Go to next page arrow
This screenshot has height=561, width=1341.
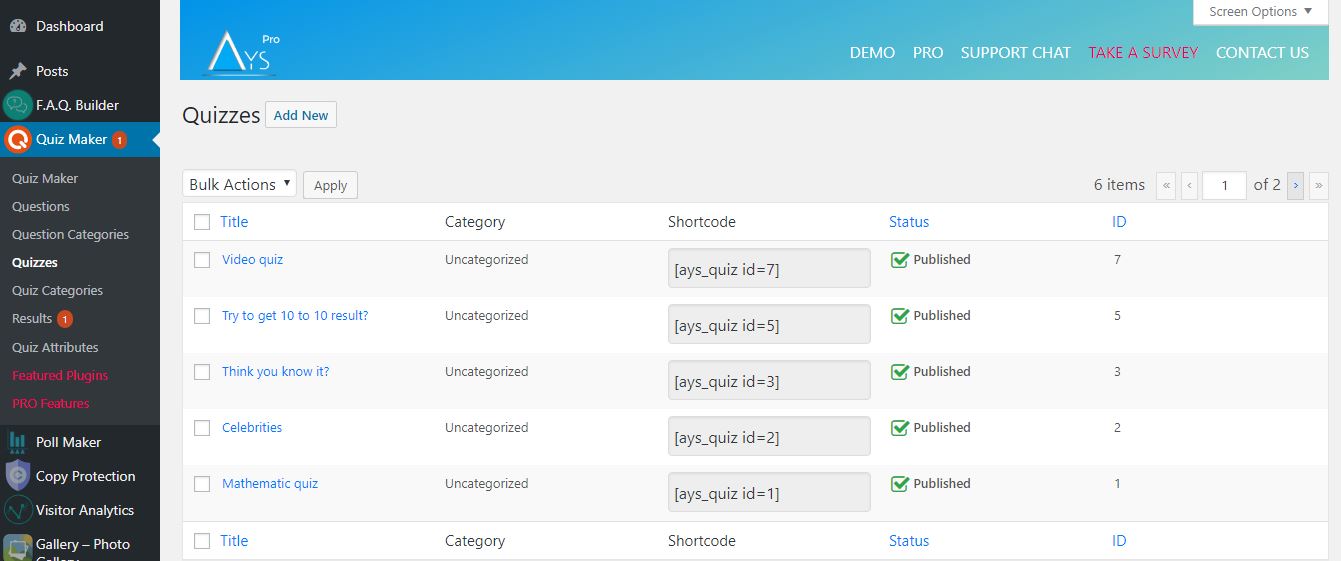(x=1295, y=185)
